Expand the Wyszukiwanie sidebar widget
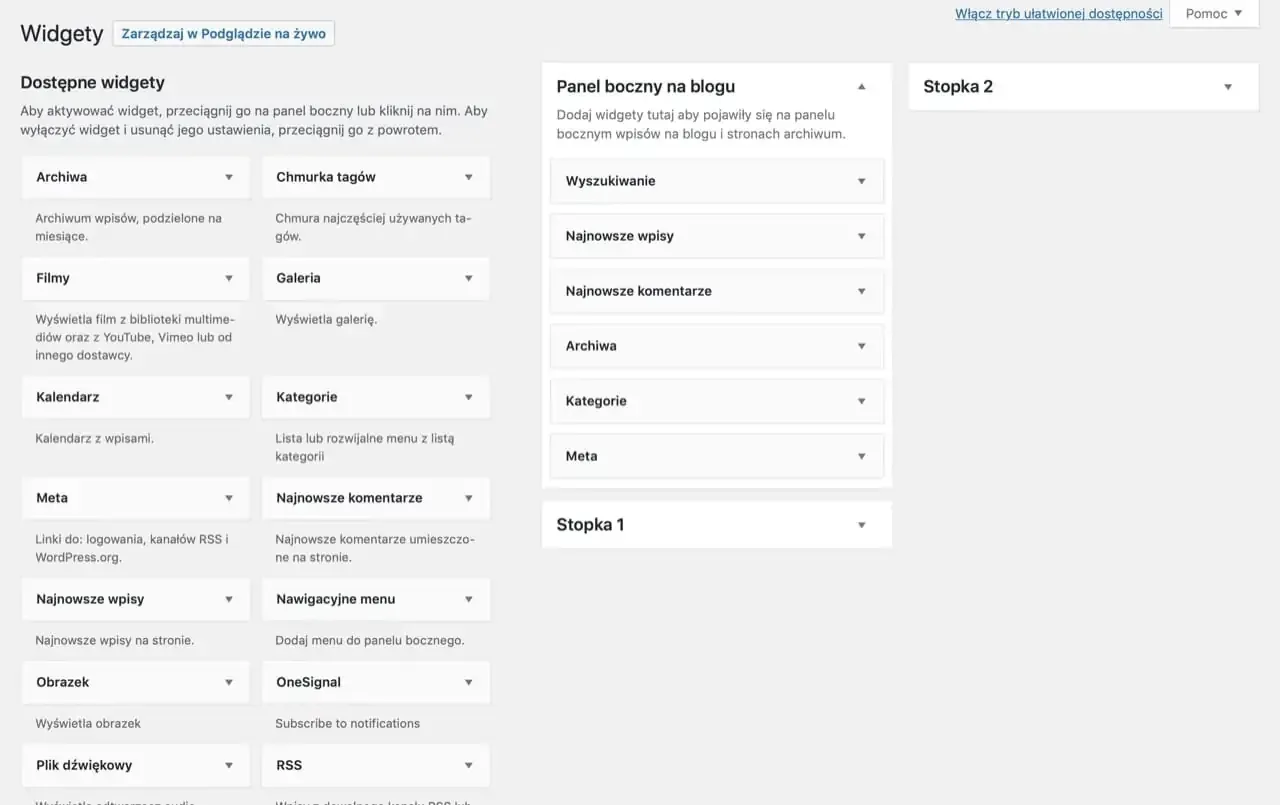The width and height of the screenshot is (1280, 805). [862, 181]
